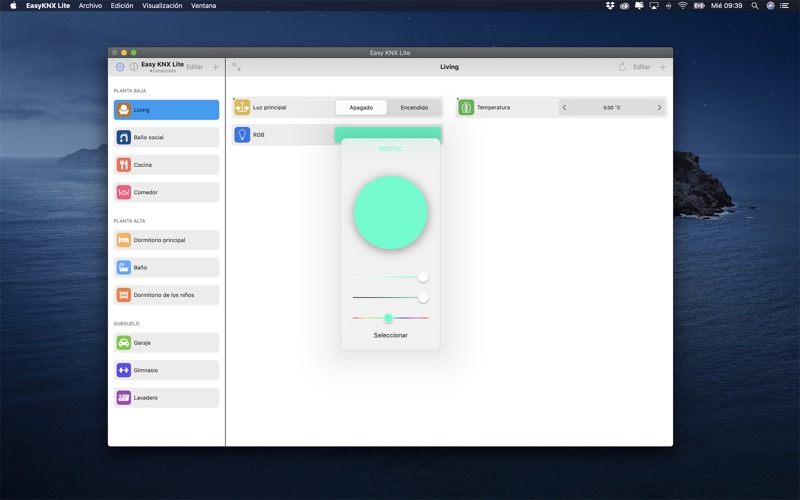
Task: Click the Living armchair icon
Action: click(123, 110)
